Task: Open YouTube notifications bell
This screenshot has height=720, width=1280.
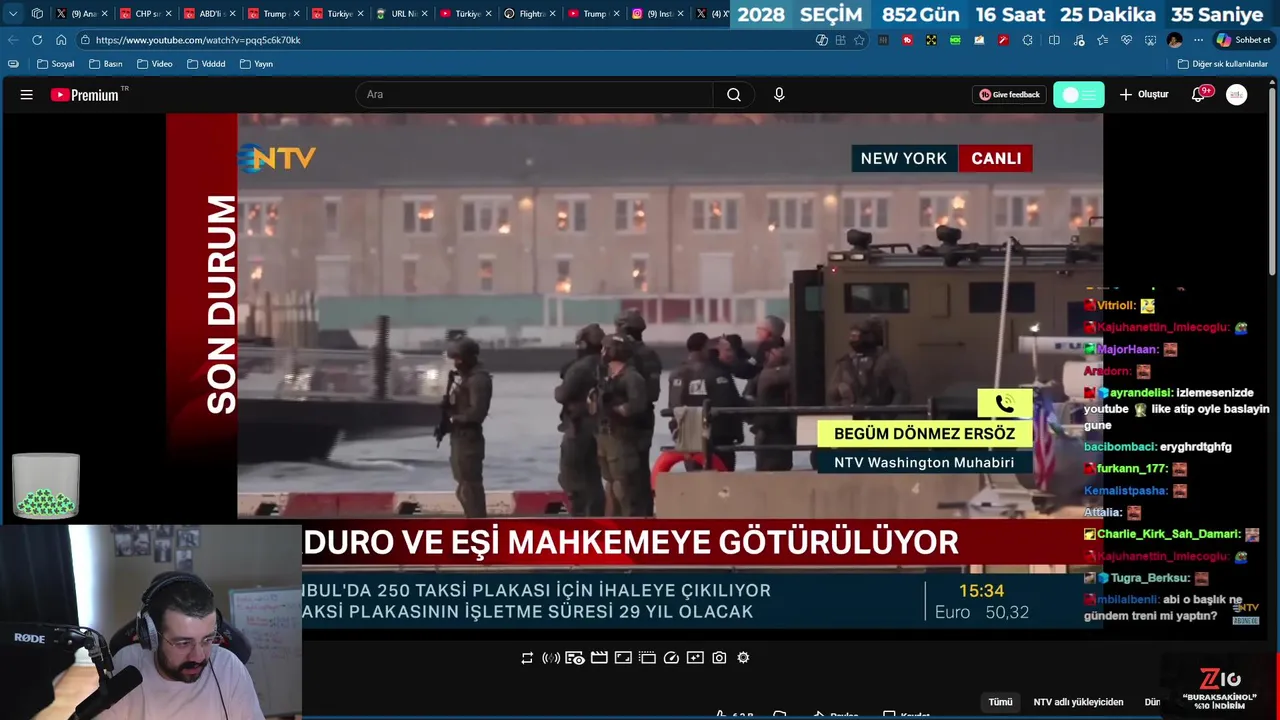Action: (x=1198, y=95)
